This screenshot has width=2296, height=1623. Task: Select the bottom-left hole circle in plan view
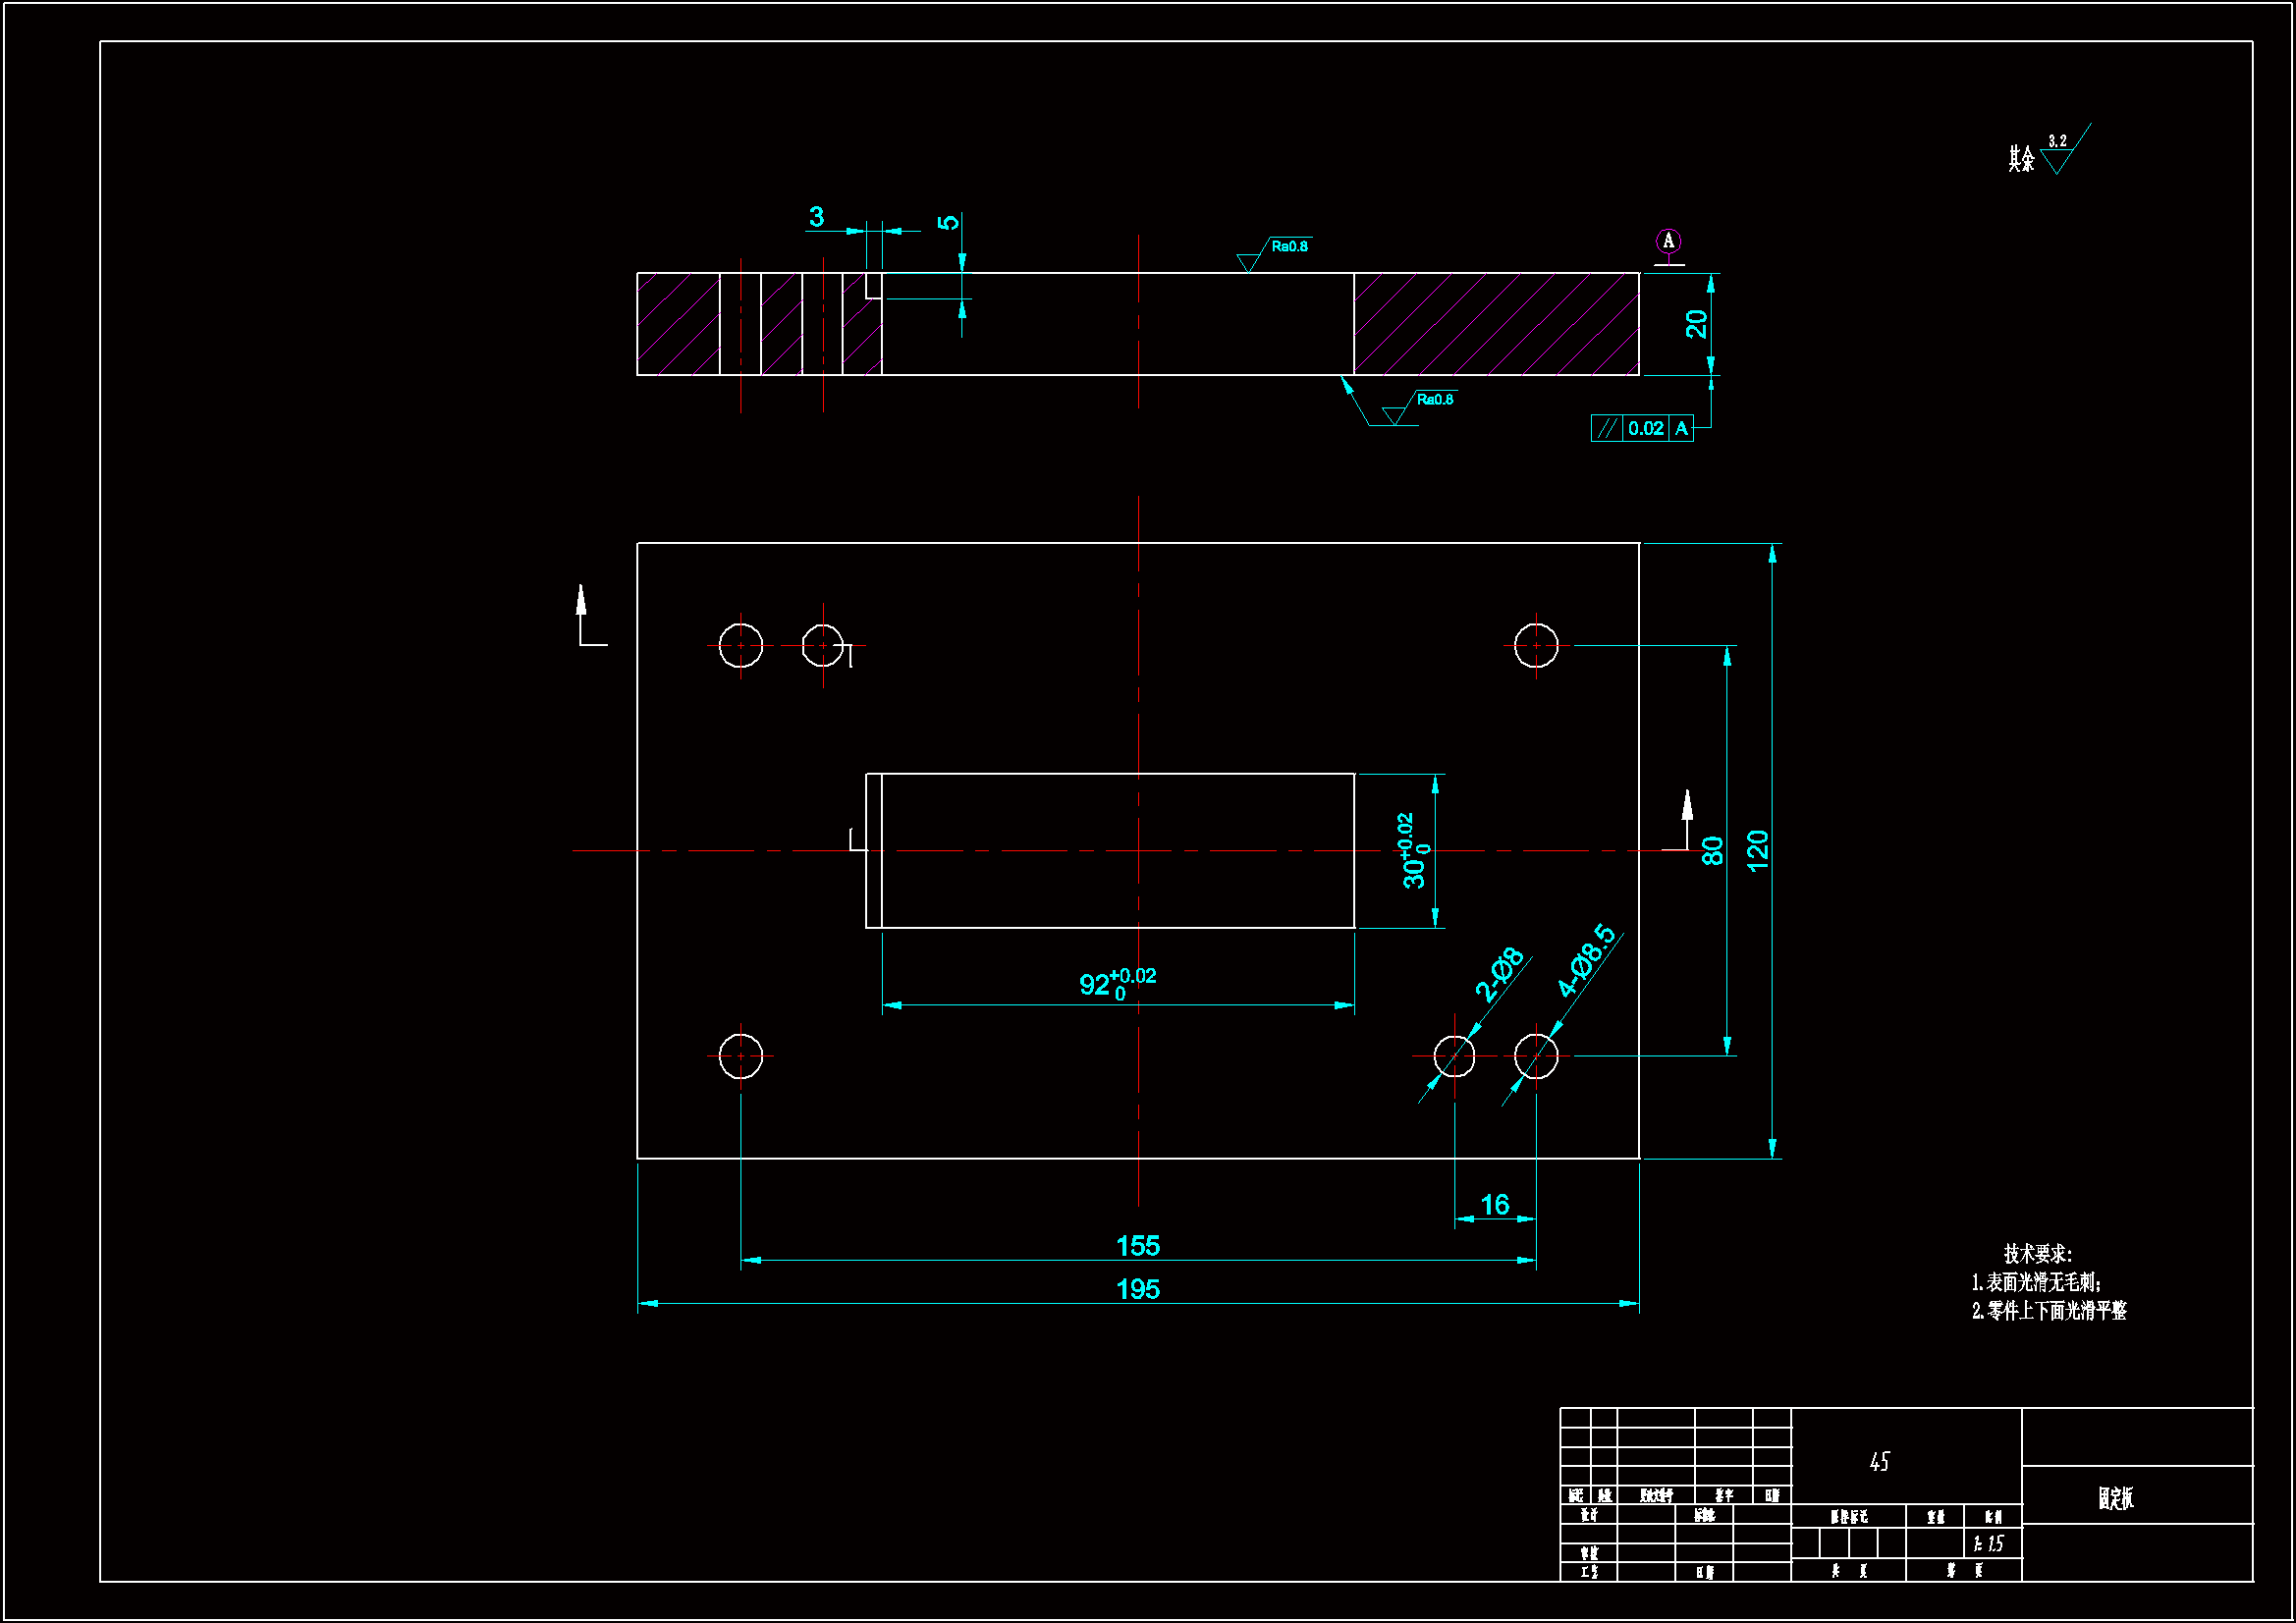point(741,1056)
